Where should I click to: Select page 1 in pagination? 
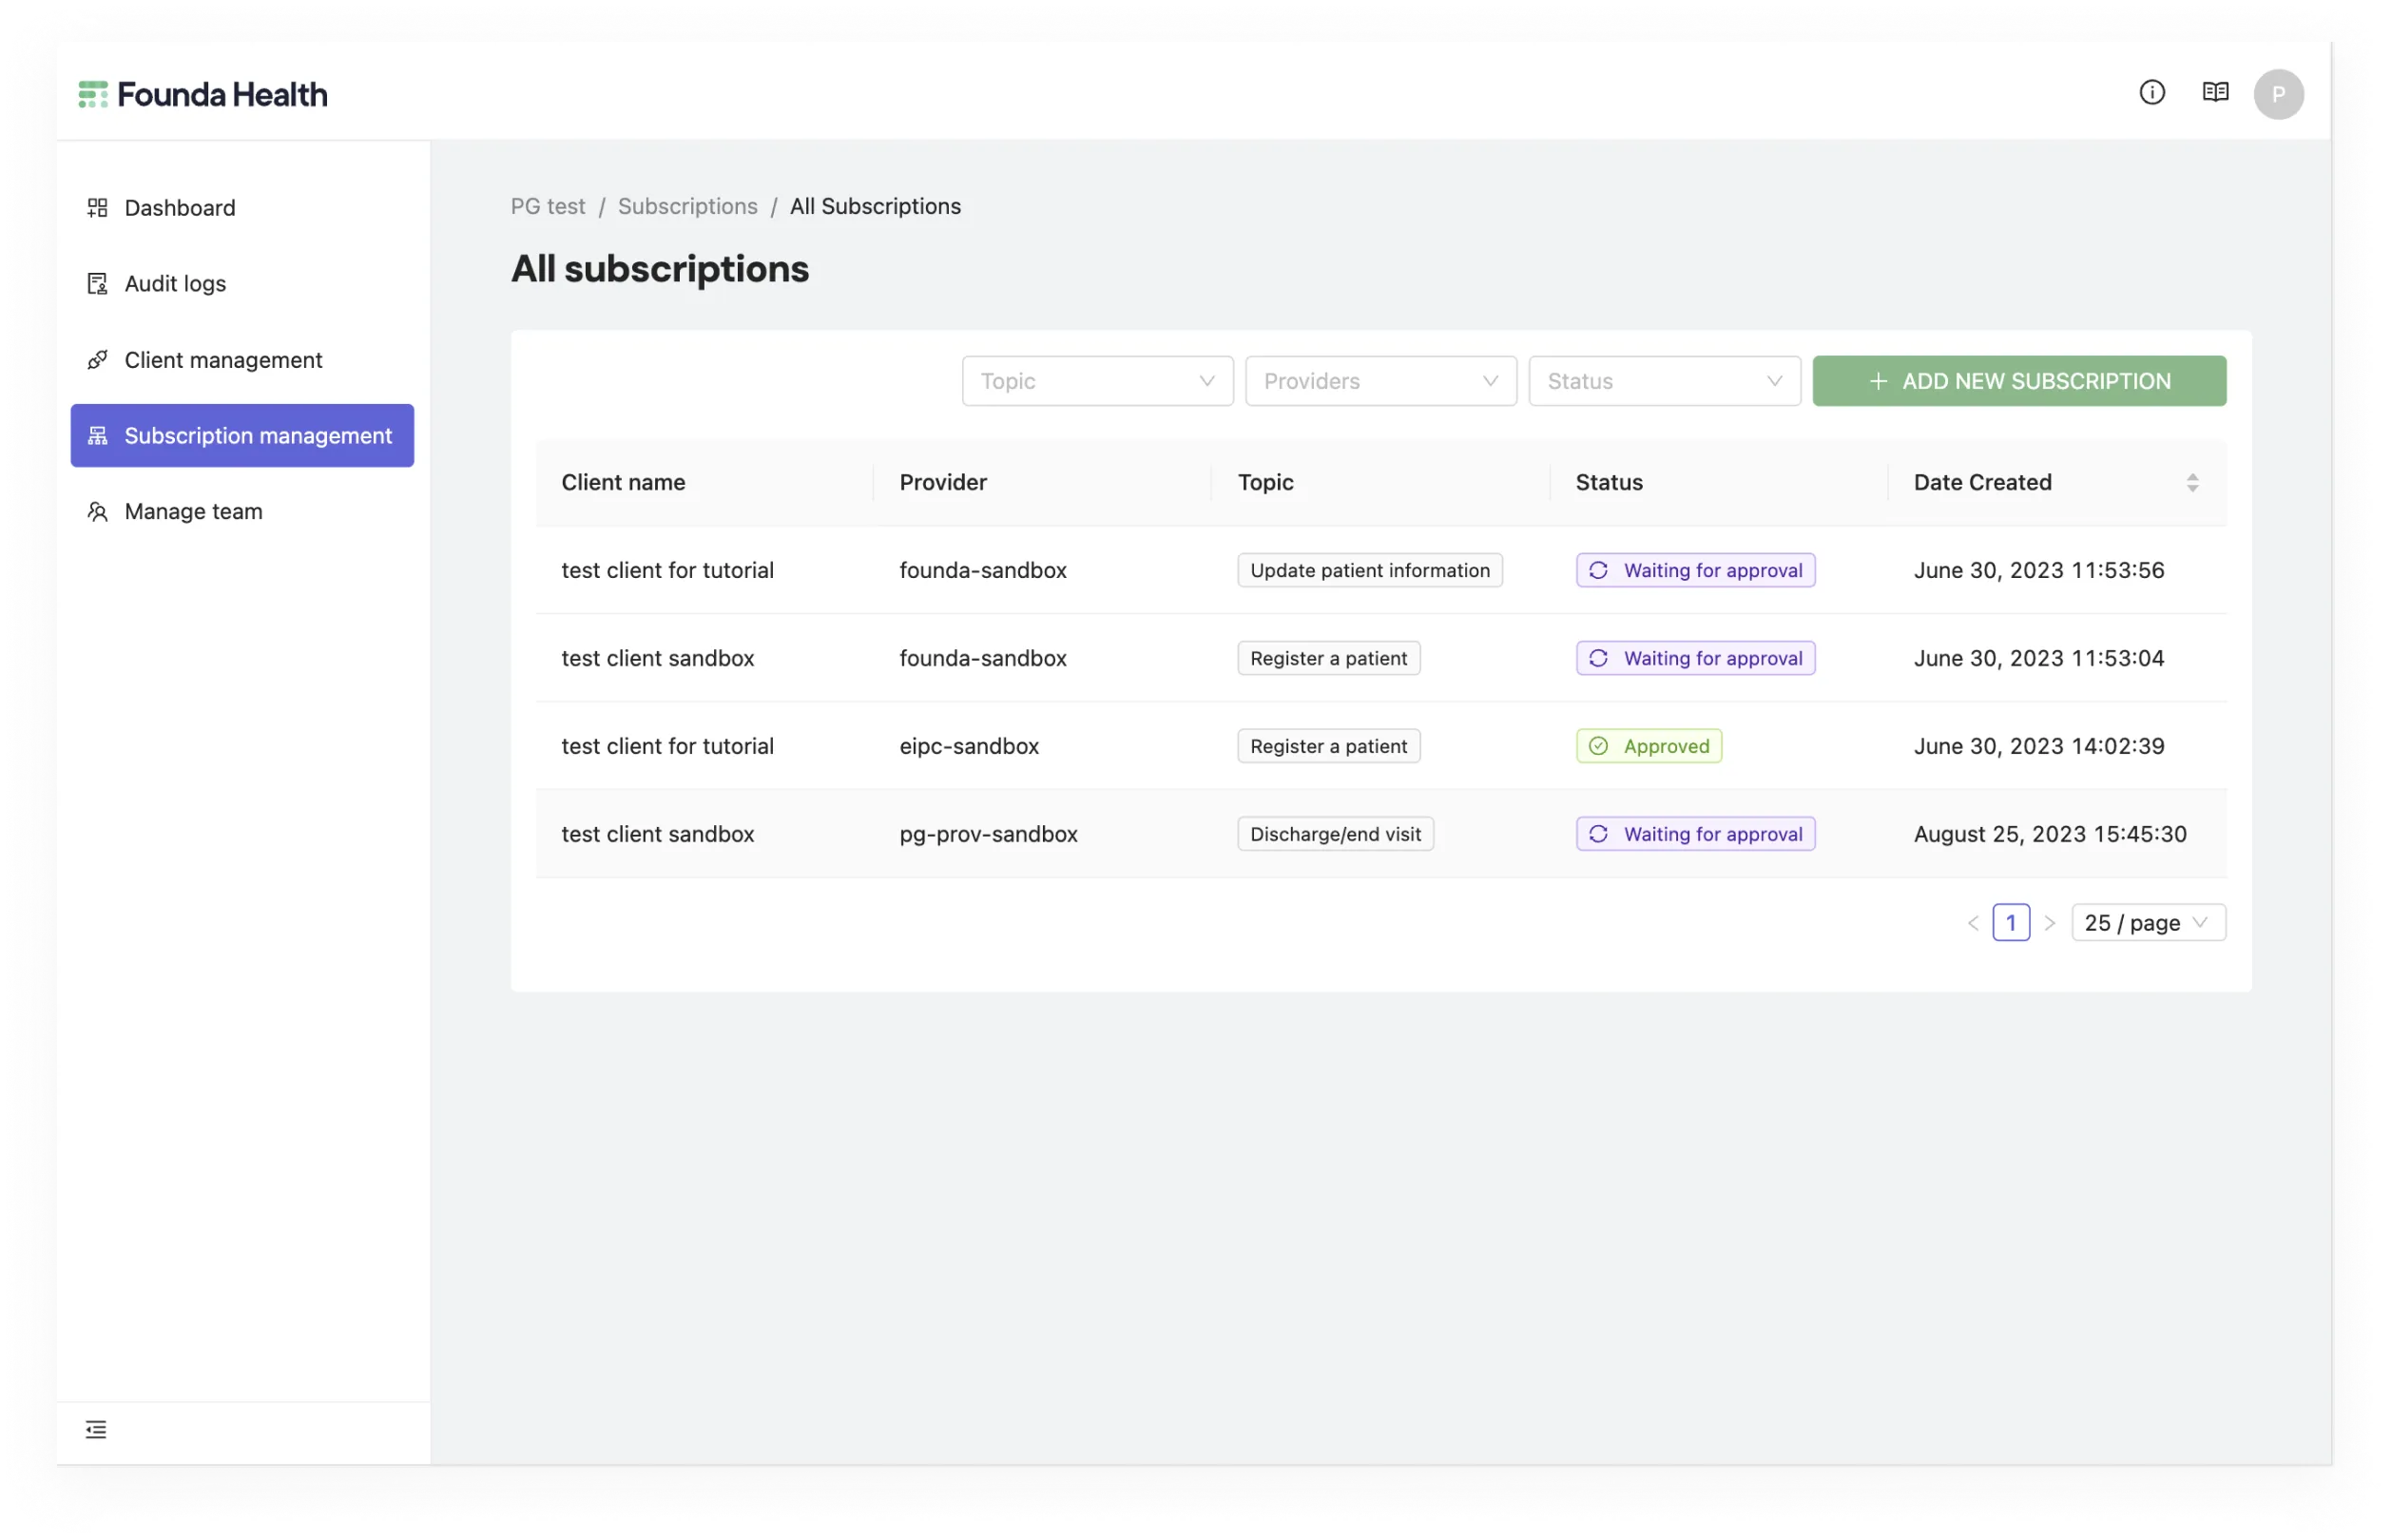pyautogui.click(x=2010, y=922)
